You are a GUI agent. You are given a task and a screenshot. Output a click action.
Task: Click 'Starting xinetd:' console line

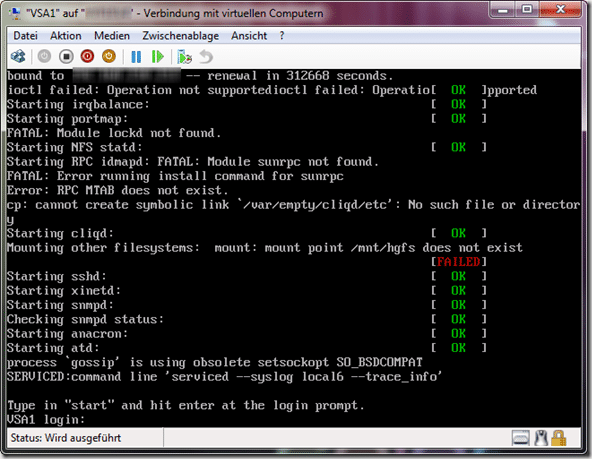pyautogui.click(x=64, y=291)
